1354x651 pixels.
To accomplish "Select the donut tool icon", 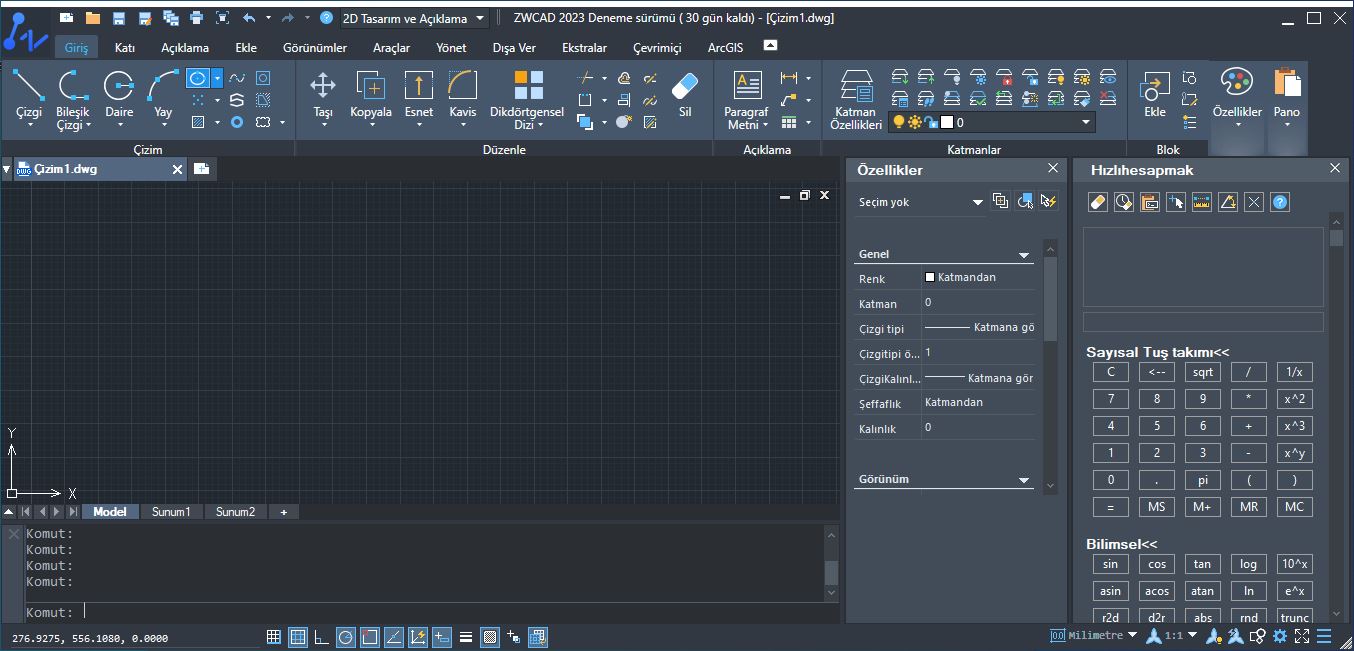I will tap(237, 122).
